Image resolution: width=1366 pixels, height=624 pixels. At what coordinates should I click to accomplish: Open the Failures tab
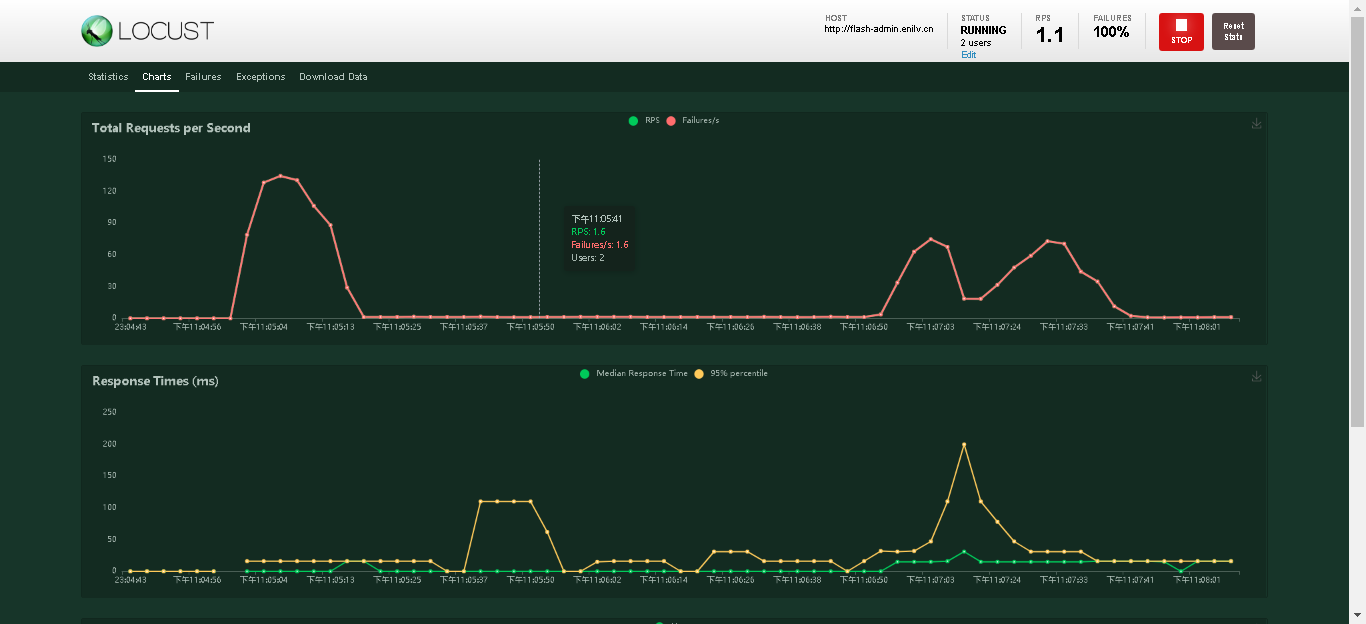tap(203, 77)
